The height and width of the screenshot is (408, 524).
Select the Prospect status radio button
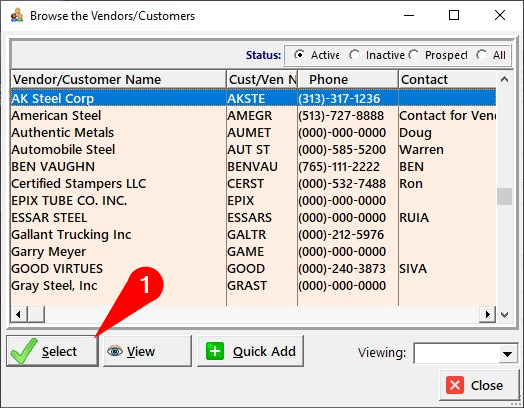pos(414,55)
